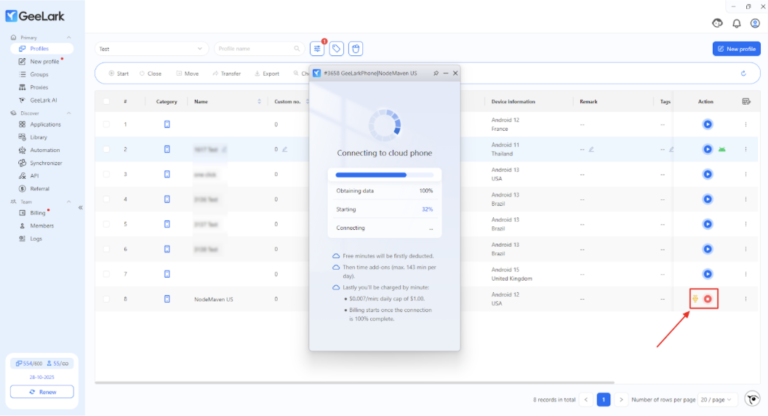Click the green Android icon in row 2

click(722, 149)
